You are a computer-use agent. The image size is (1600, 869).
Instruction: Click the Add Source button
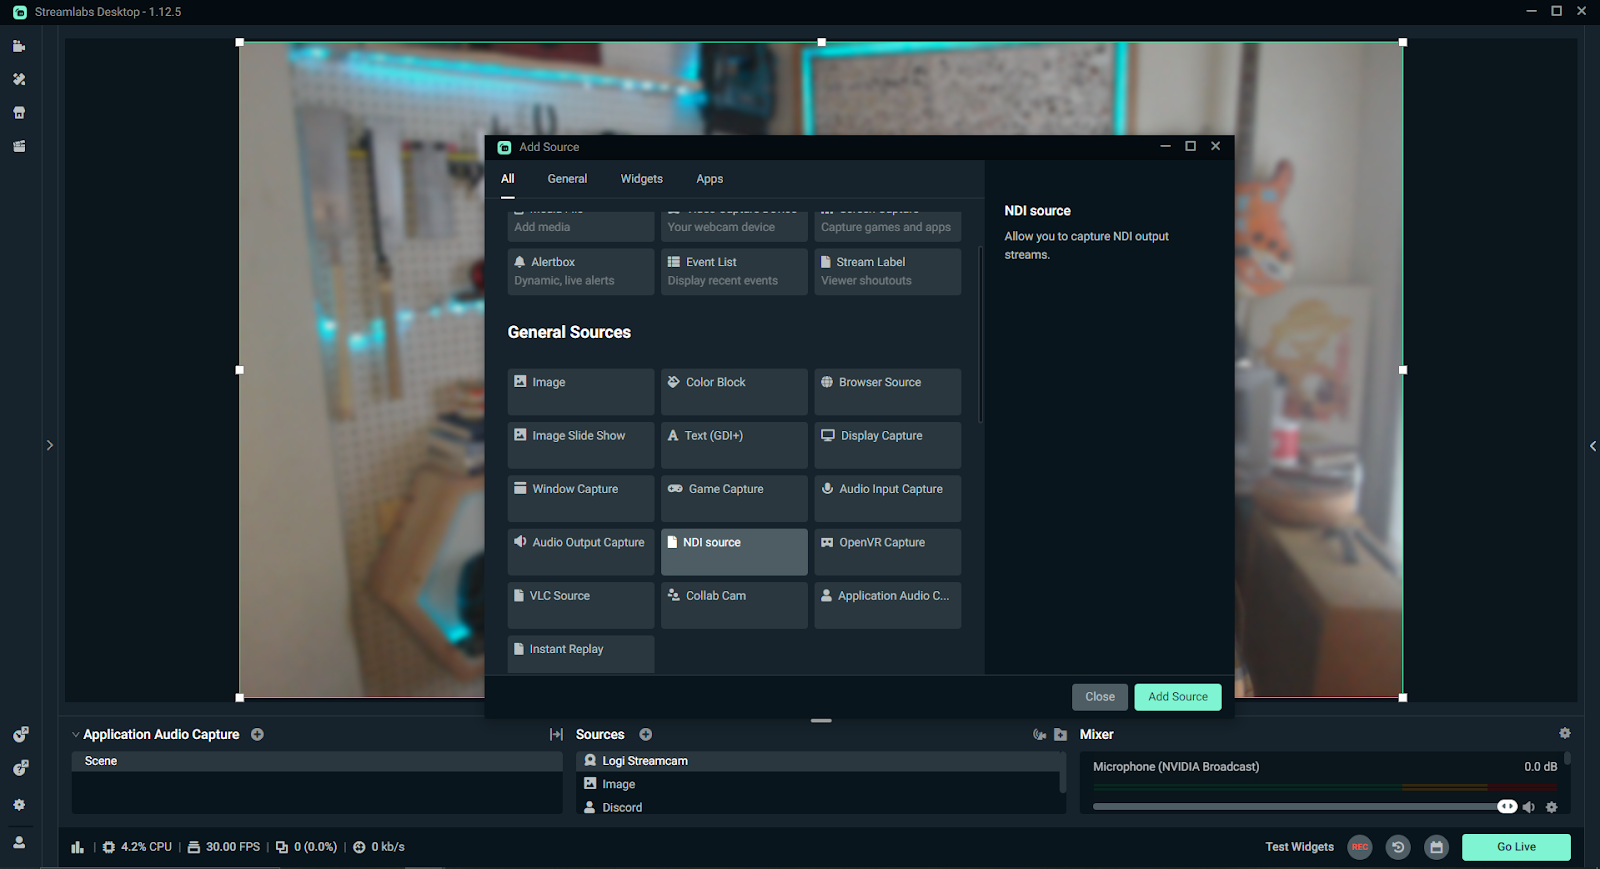1177,697
